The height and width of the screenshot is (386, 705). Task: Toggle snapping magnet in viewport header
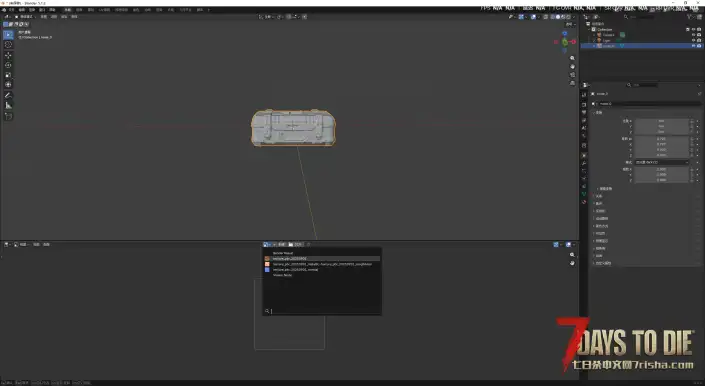coord(289,17)
